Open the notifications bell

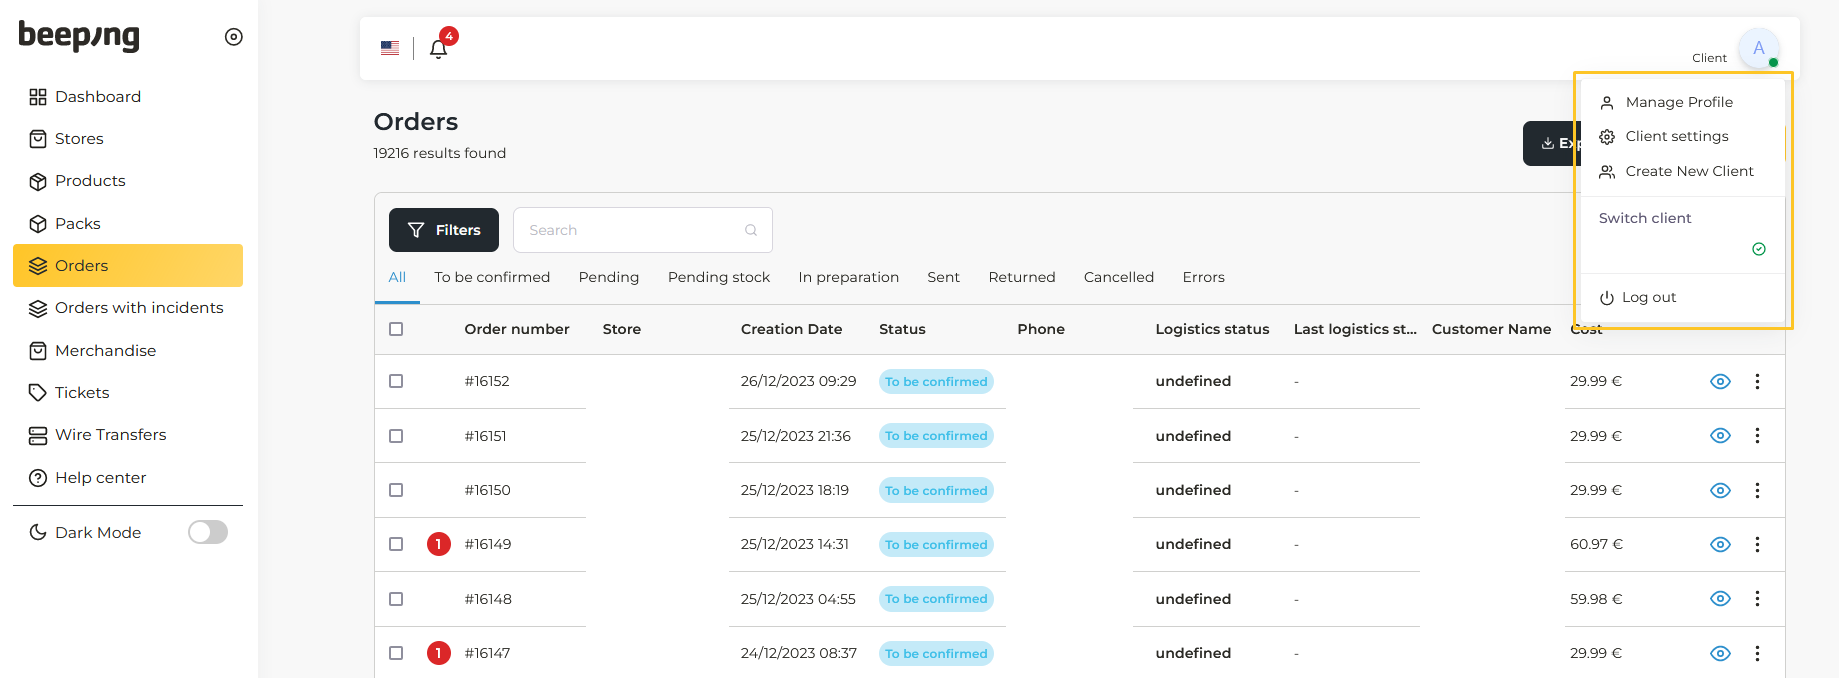point(438,48)
